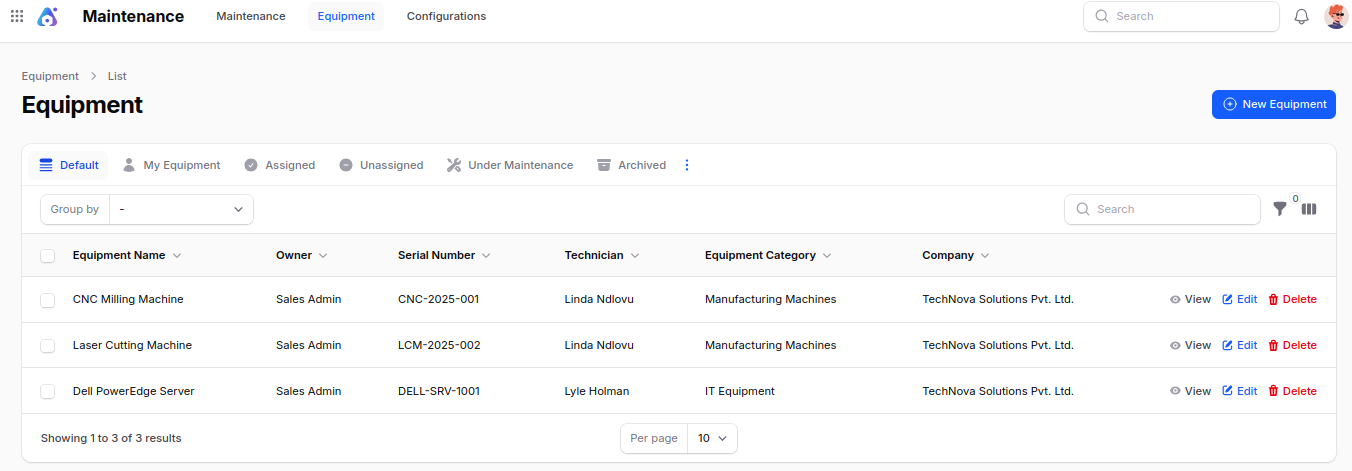Viewport: 1352px width, 471px height.
Task: Switch to the Under Maintenance tab
Action: pos(510,165)
